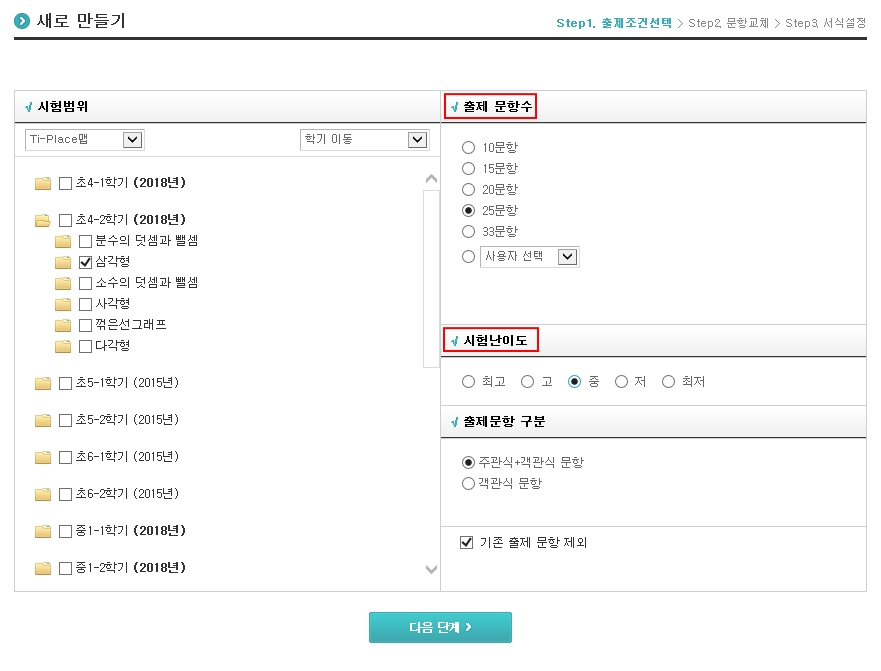
Task: Uncheck the 삼각형 checkbox
Action: coord(85,262)
